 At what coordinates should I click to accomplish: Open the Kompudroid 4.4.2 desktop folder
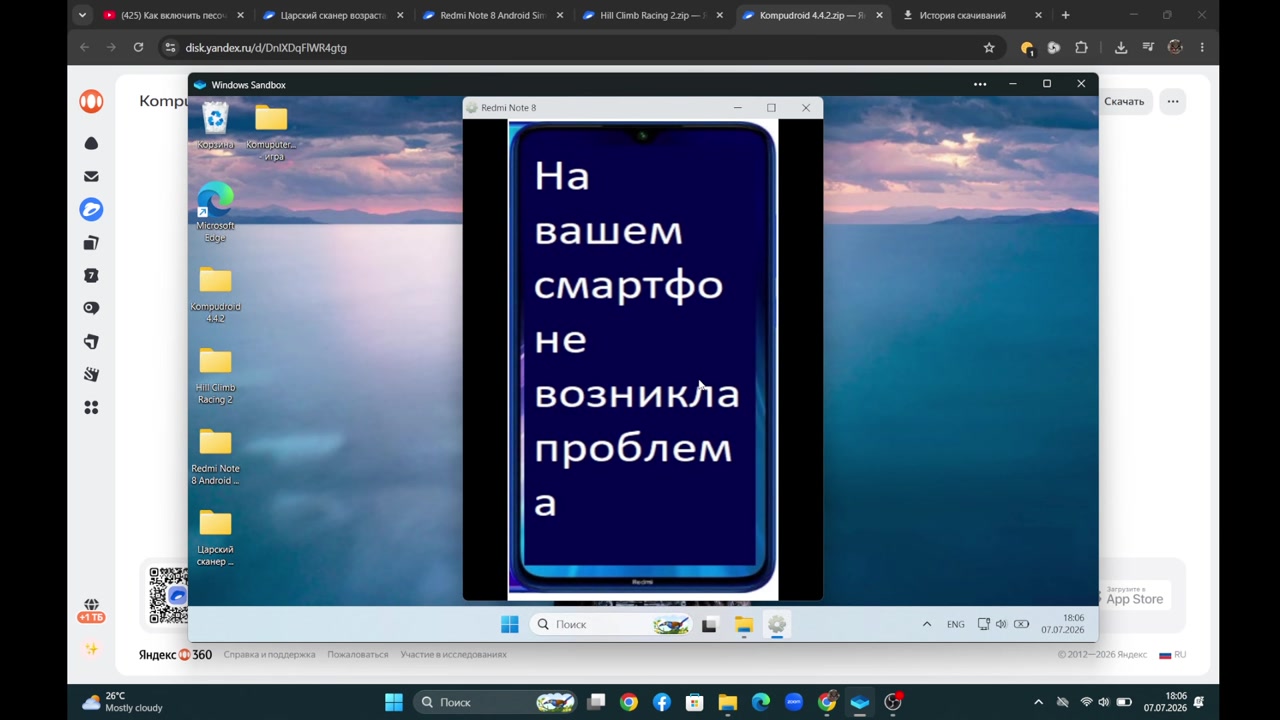215,295
